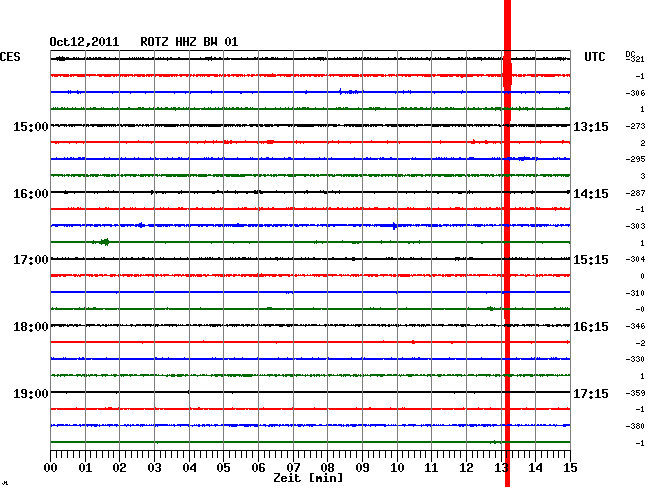Pick minute tick label 04

tap(189, 468)
